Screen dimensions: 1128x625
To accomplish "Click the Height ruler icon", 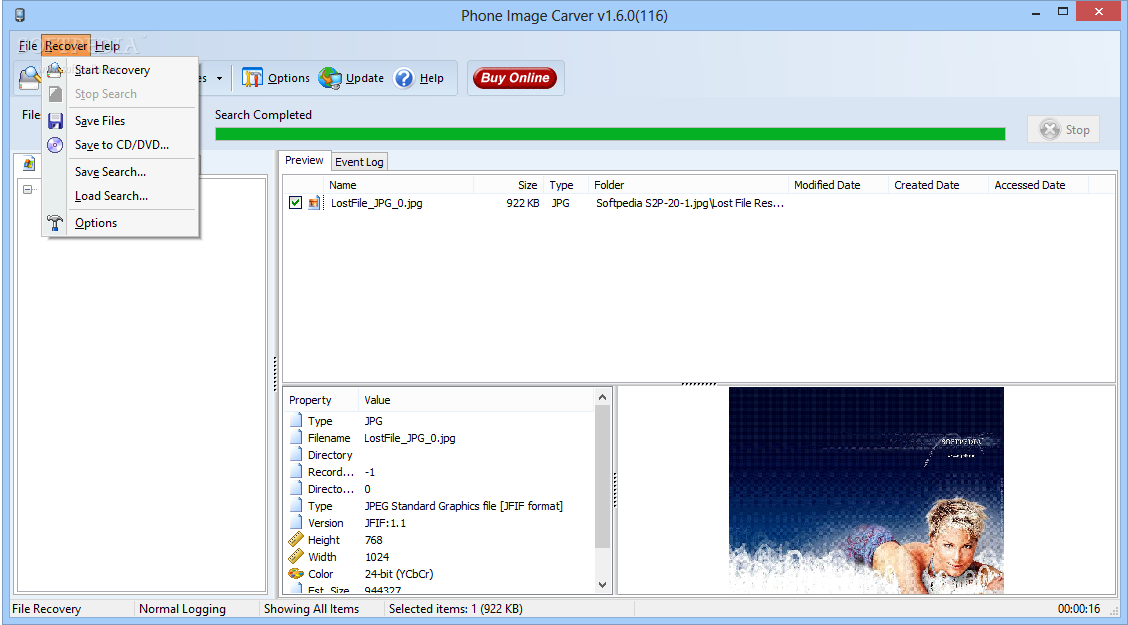I will pyautogui.click(x=296, y=539).
